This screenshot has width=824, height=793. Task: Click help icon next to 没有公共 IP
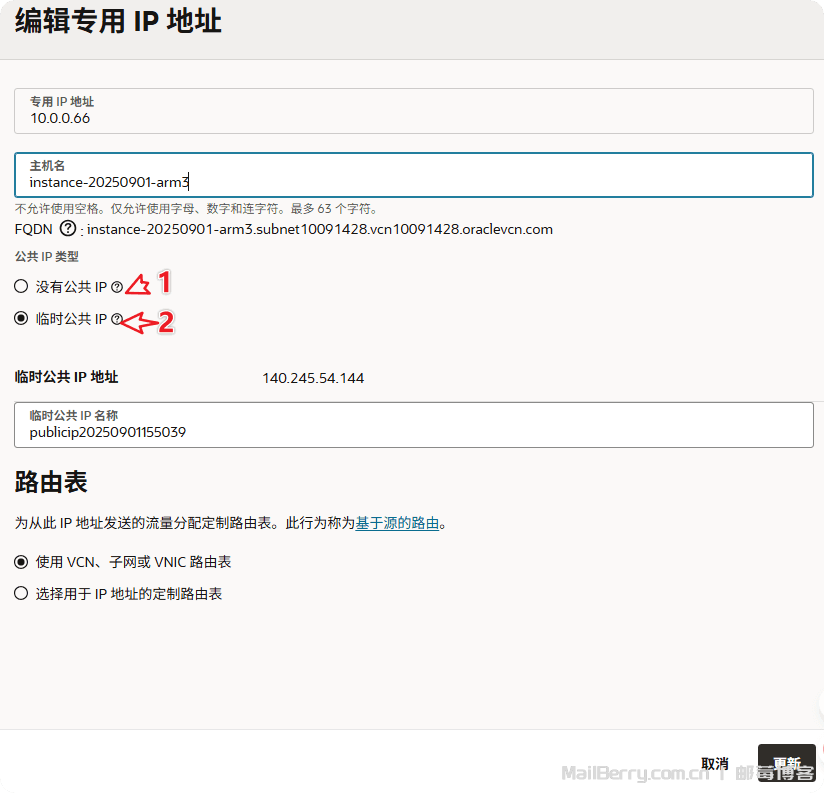(117, 287)
